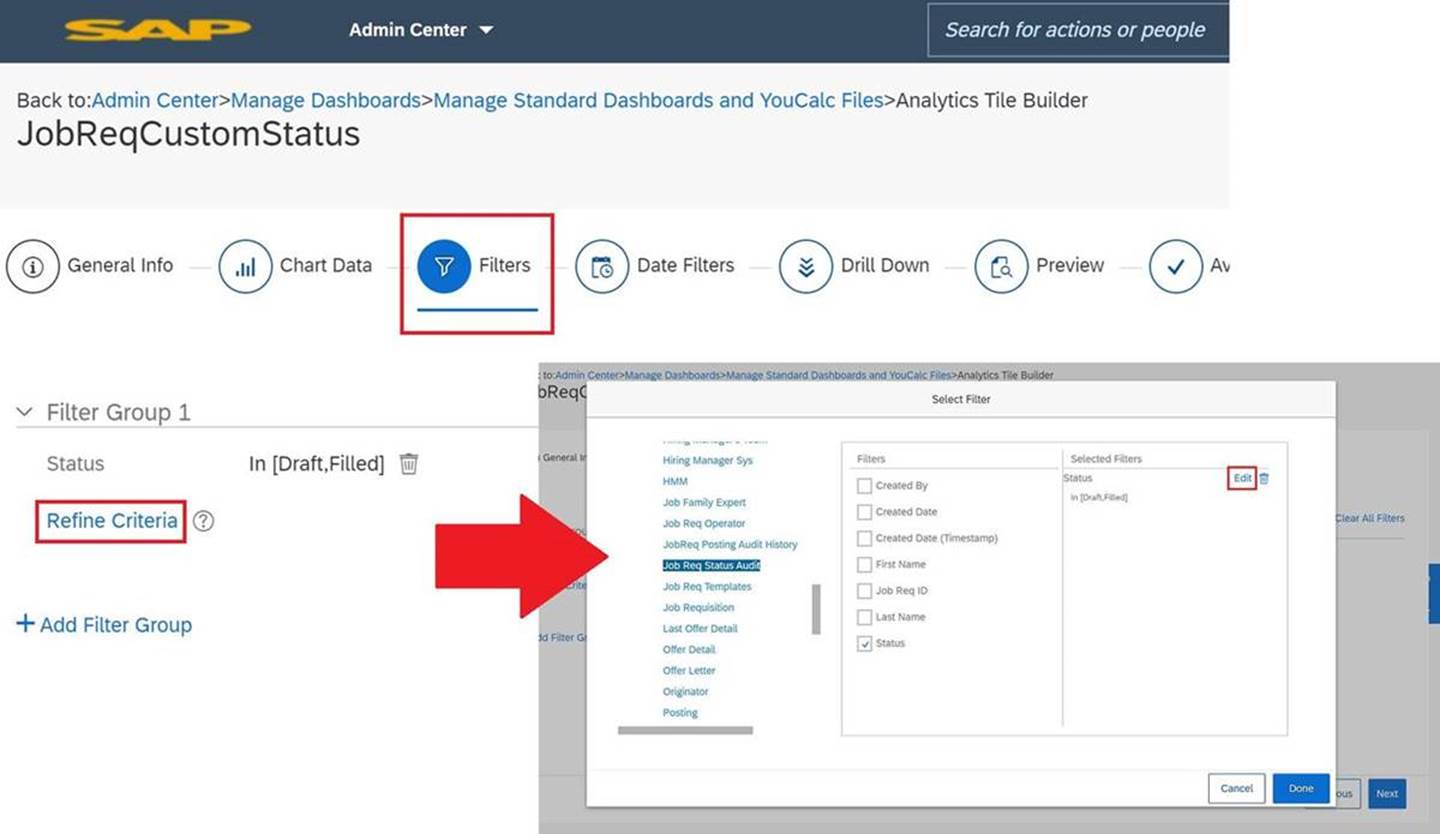Click Done in Select Filter dialog
The height and width of the screenshot is (834, 1440).
(x=1301, y=788)
